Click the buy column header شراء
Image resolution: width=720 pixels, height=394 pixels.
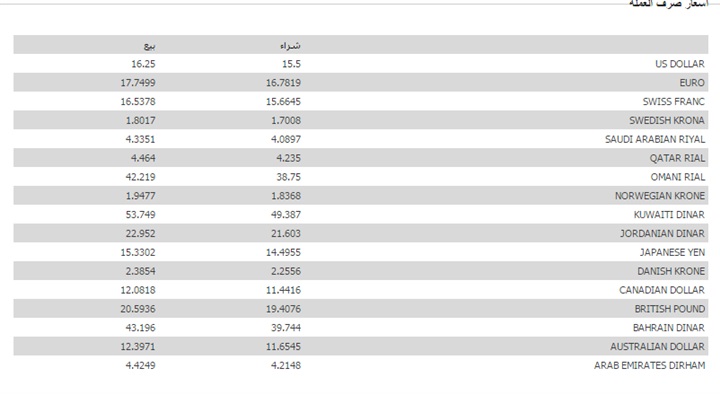(x=290, y=45)
